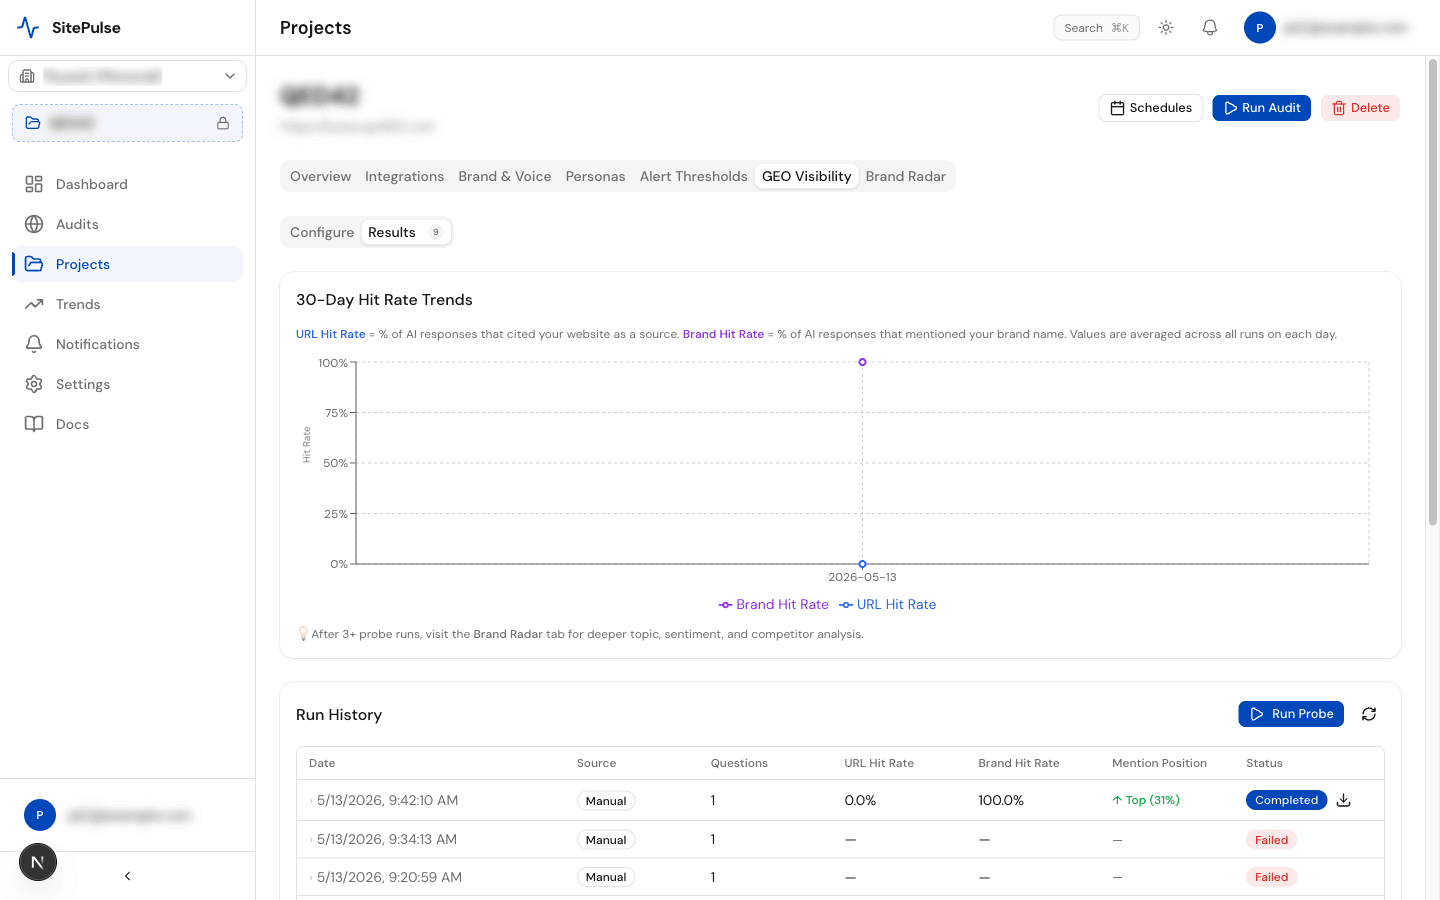
Task: Open Notifications in the sidebar
Action: [x=127, y=344]
